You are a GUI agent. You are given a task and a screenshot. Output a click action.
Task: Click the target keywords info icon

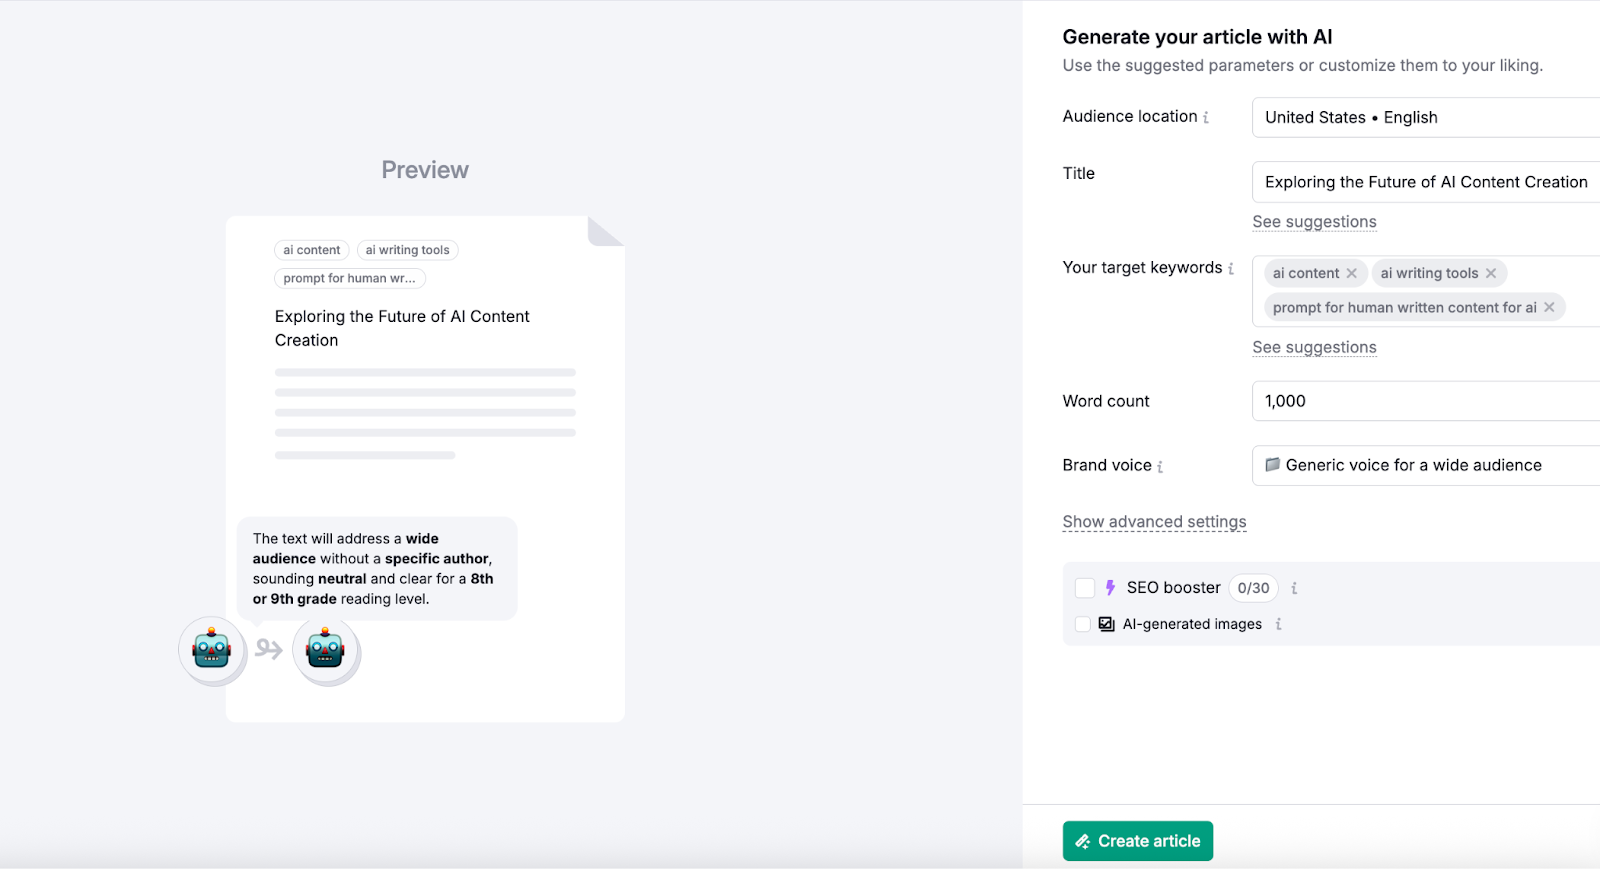(1231, 269)
